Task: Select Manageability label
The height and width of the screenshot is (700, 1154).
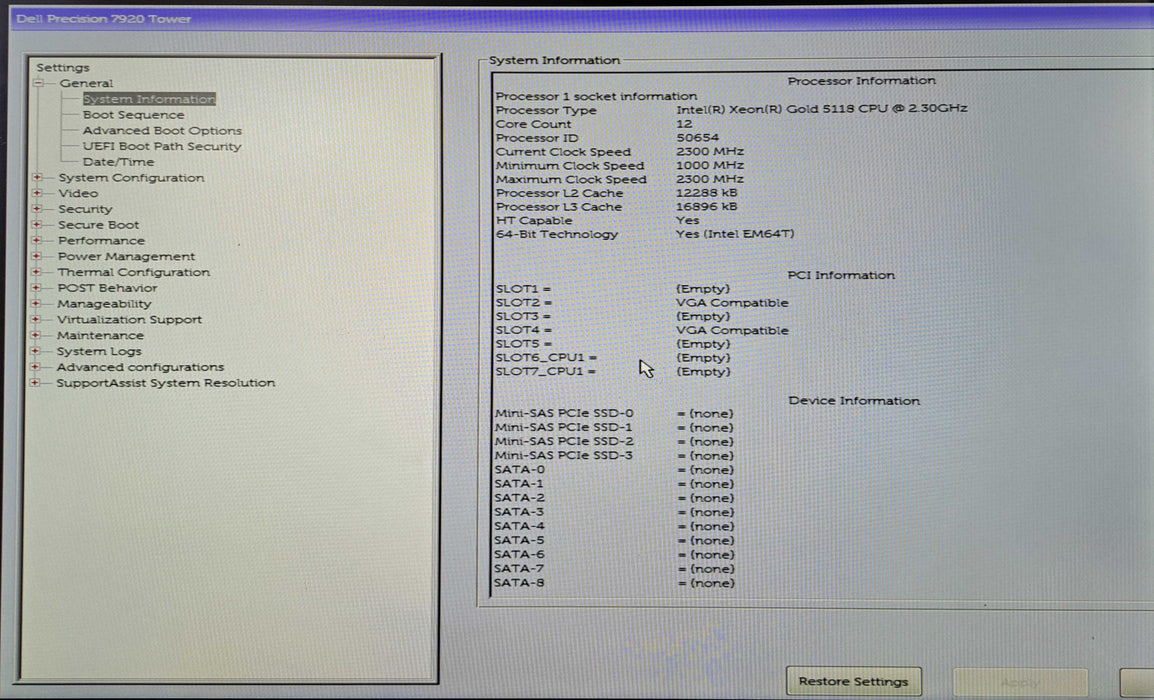Action: tap(104, 304)
